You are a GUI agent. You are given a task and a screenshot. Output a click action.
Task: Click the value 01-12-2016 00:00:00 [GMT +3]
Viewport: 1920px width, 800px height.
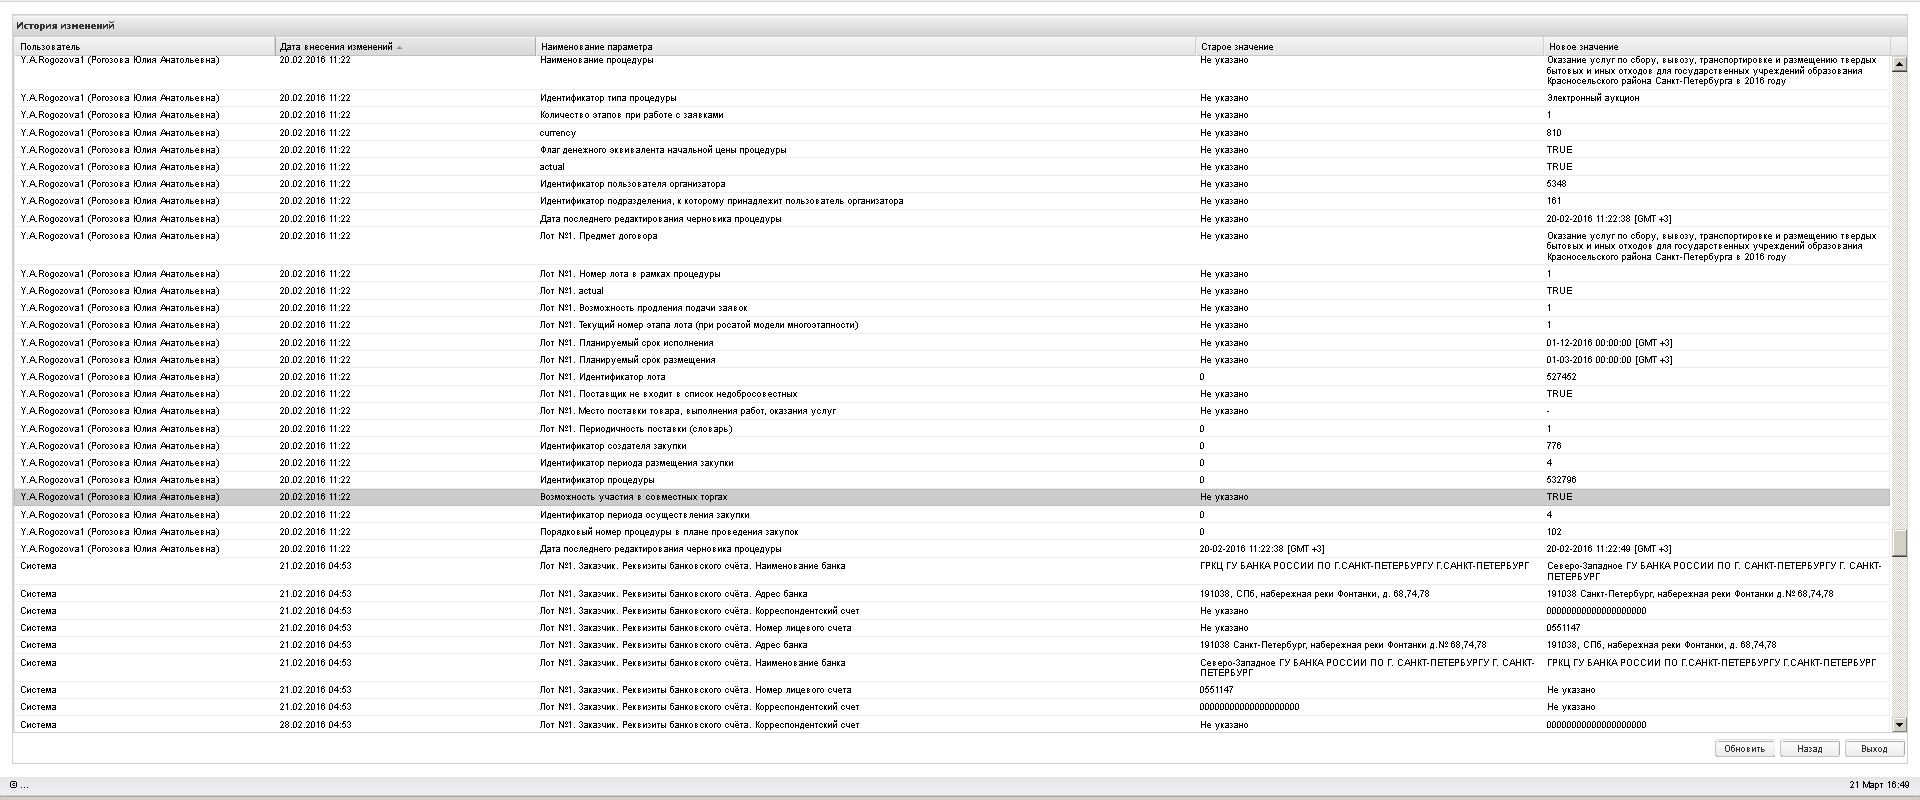click(1609, 343)
